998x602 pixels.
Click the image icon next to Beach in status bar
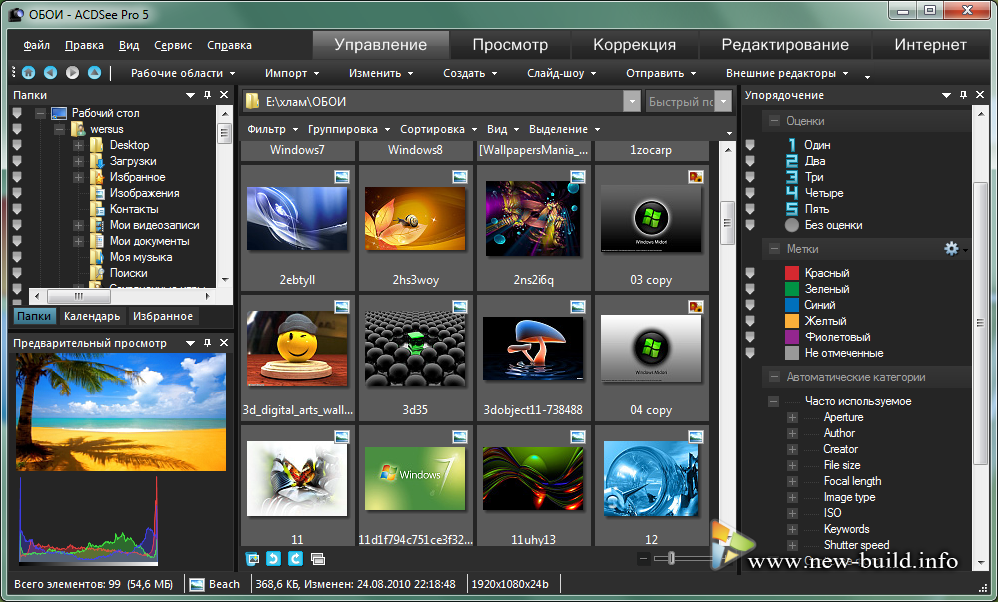197,584
